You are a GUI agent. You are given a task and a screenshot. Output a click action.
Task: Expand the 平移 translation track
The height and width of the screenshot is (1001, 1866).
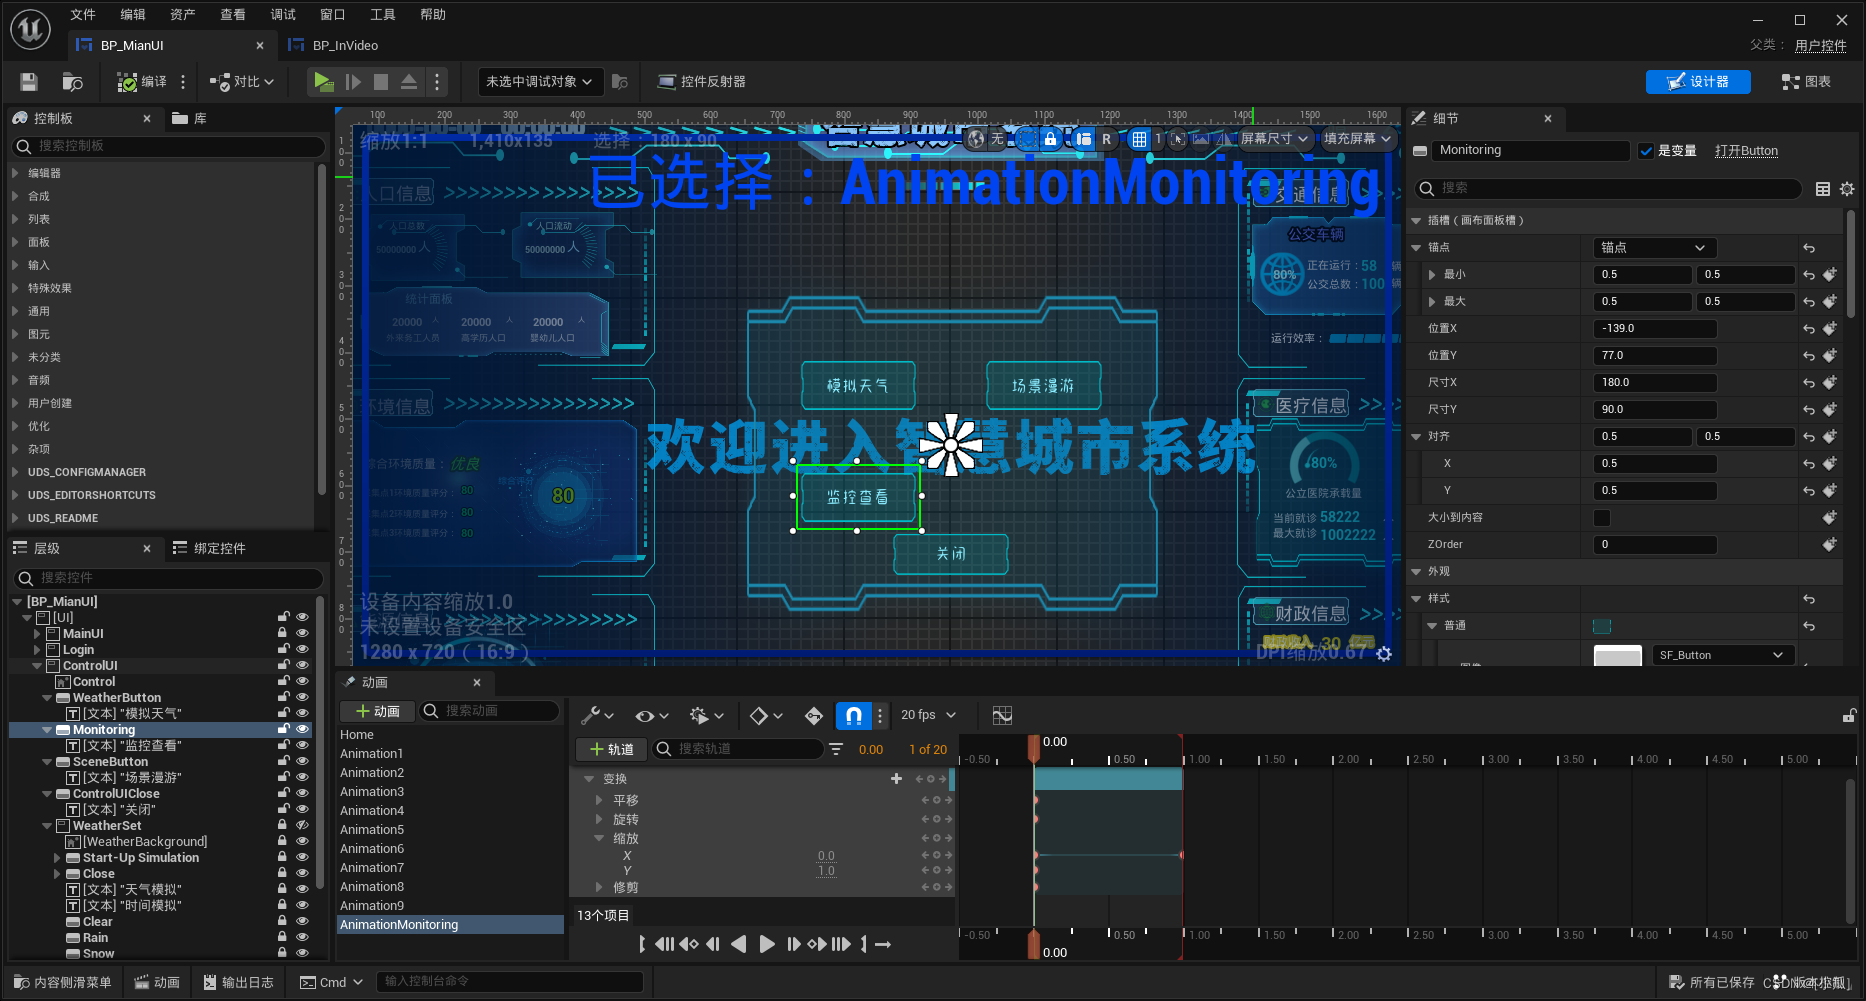[x=599, y=800]
